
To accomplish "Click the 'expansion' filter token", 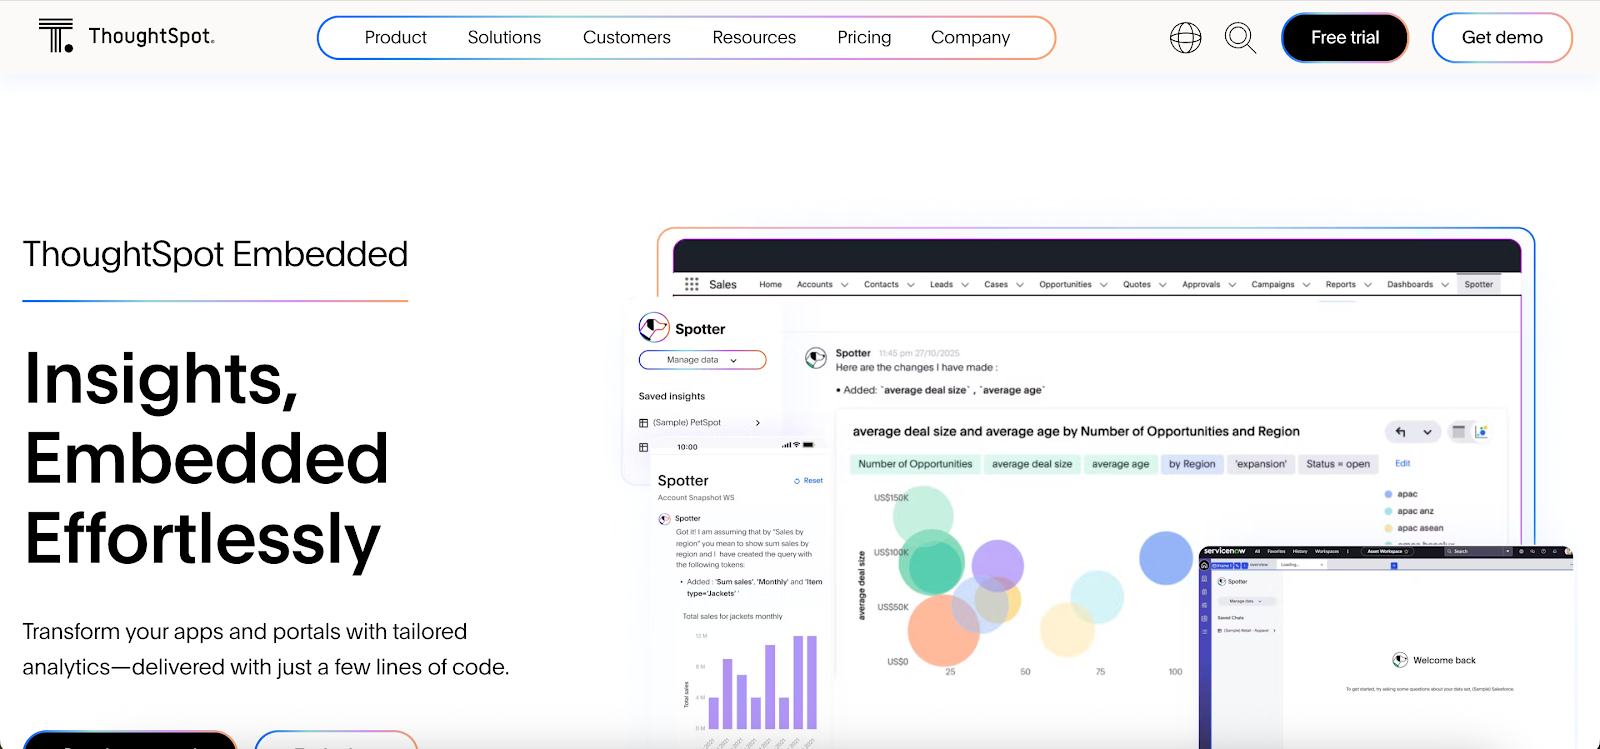I will click(1261, 464).
